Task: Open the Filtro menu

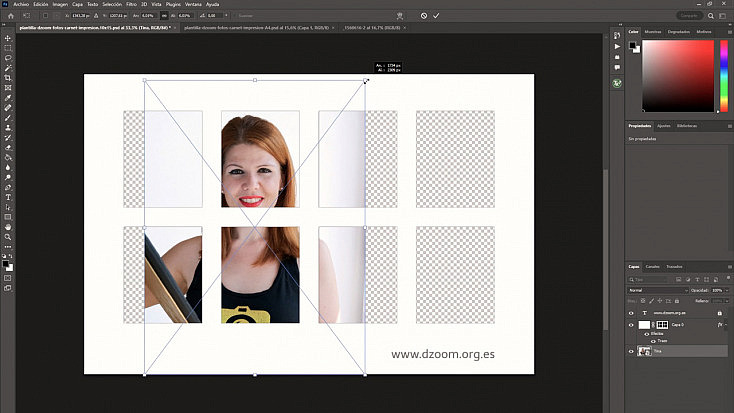Action: 132,4
